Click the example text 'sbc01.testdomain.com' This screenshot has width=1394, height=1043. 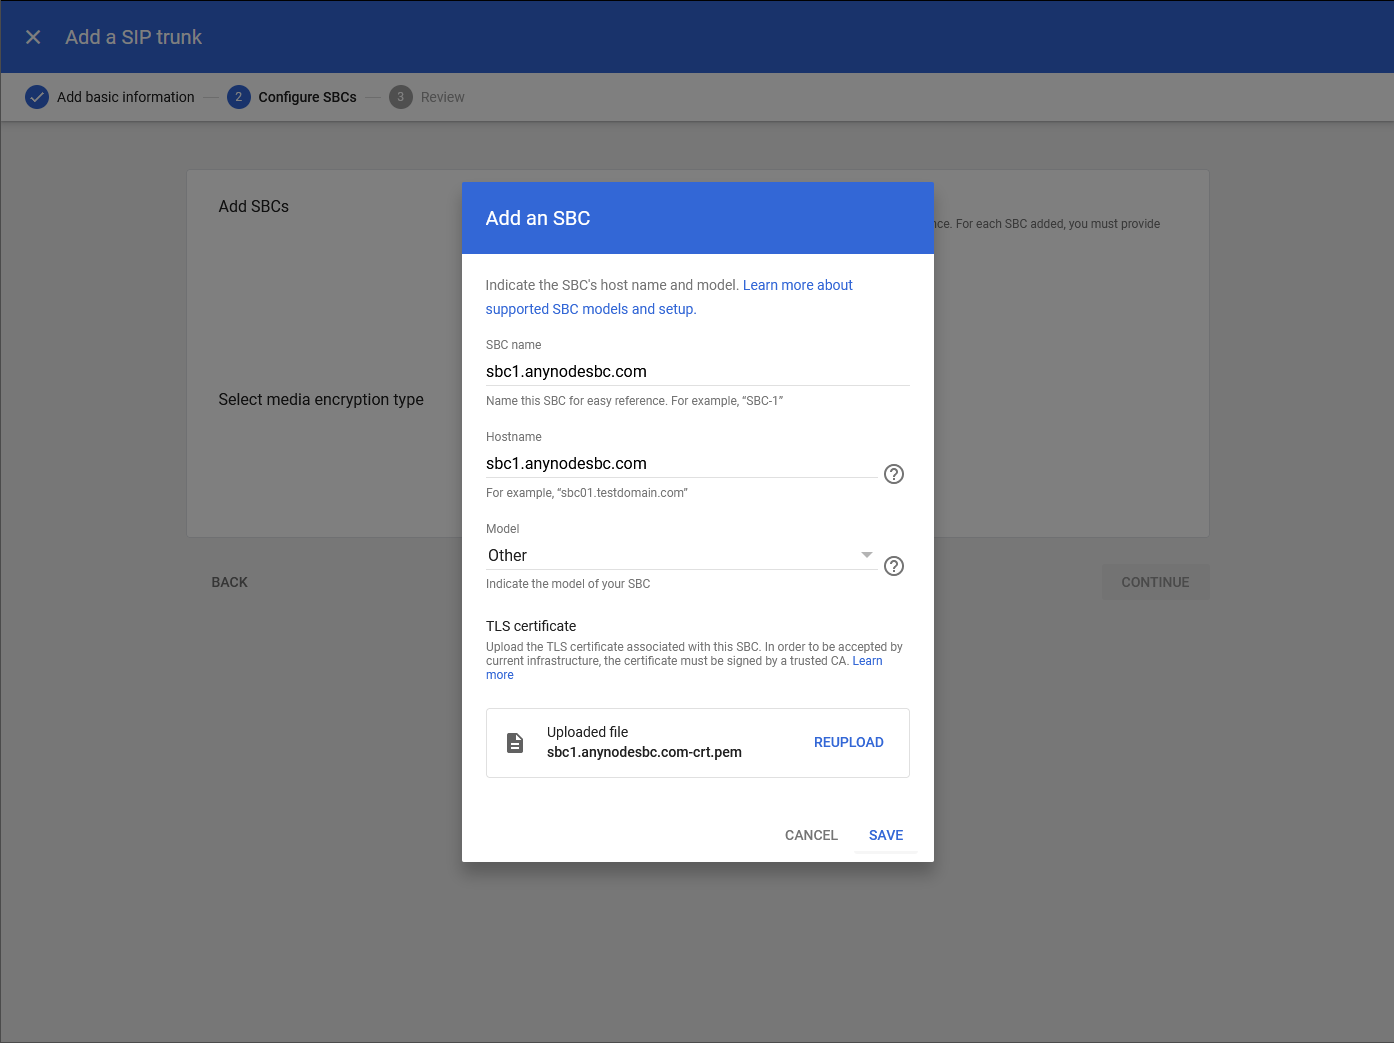(623, 493)
